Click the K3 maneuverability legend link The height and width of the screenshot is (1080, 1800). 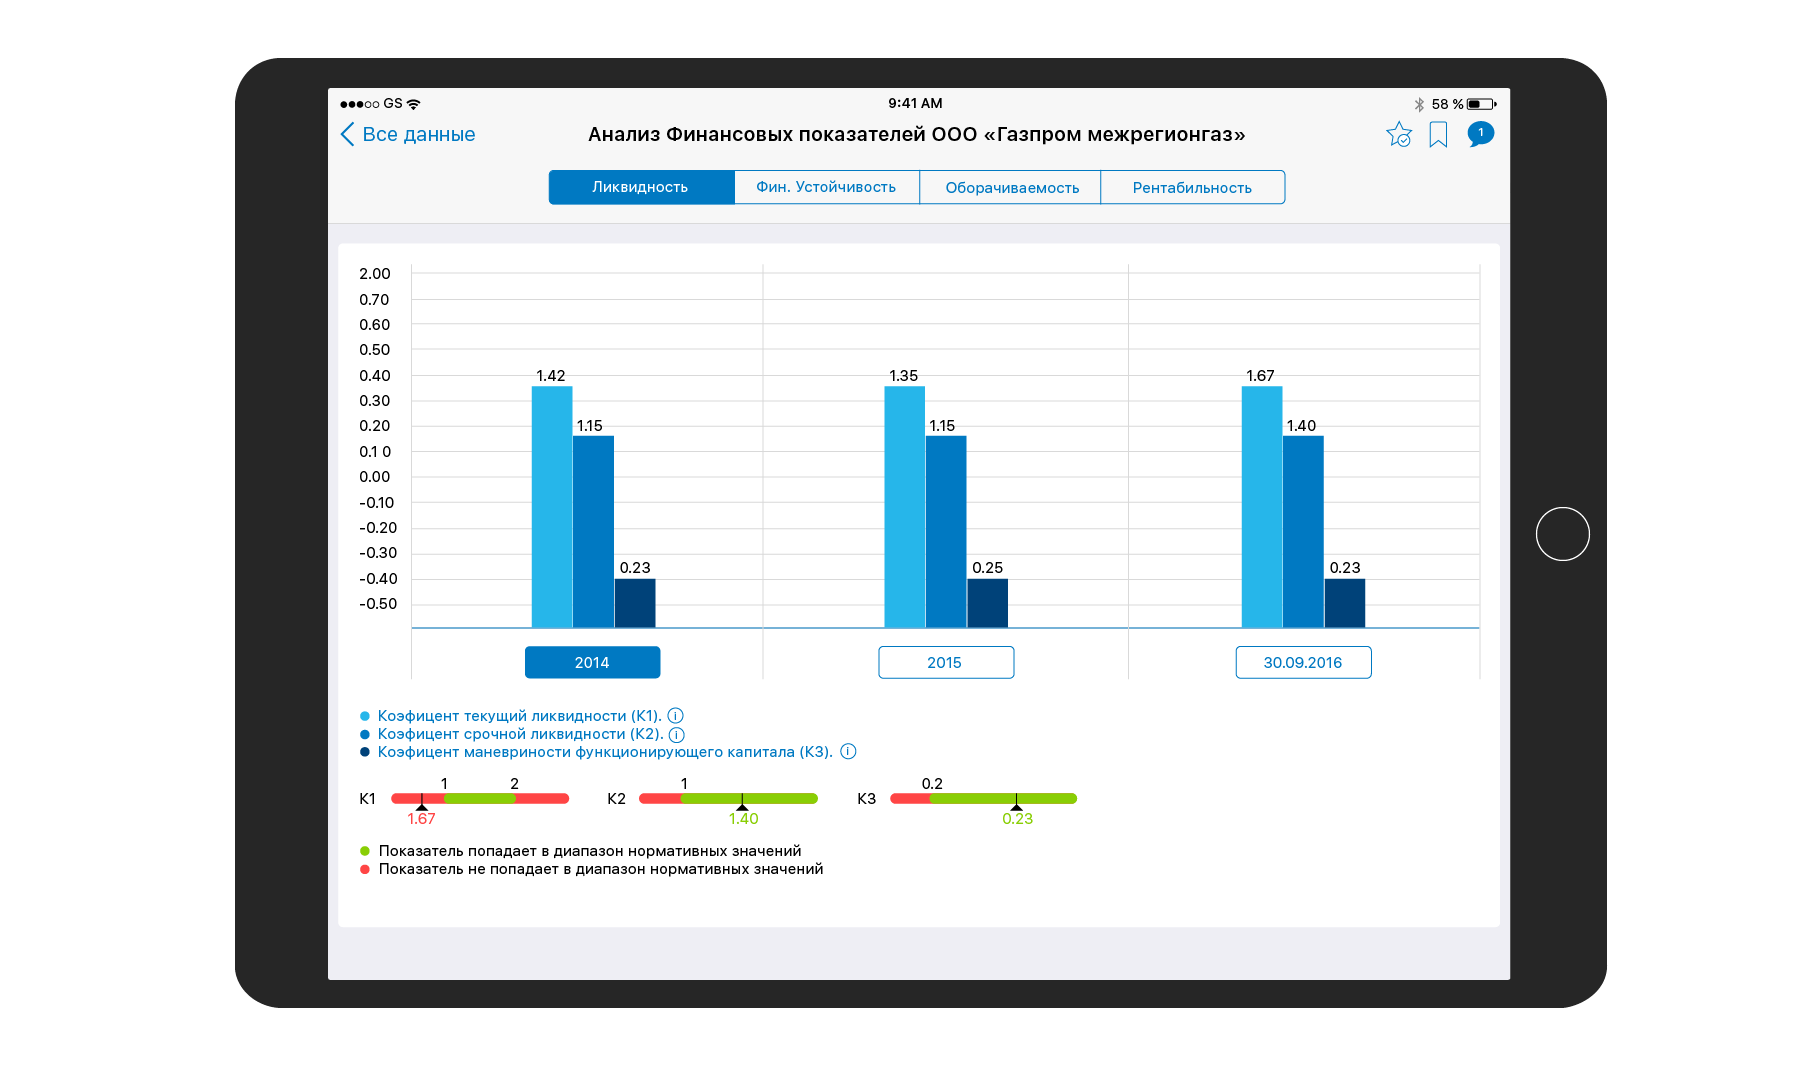point(604,752)
